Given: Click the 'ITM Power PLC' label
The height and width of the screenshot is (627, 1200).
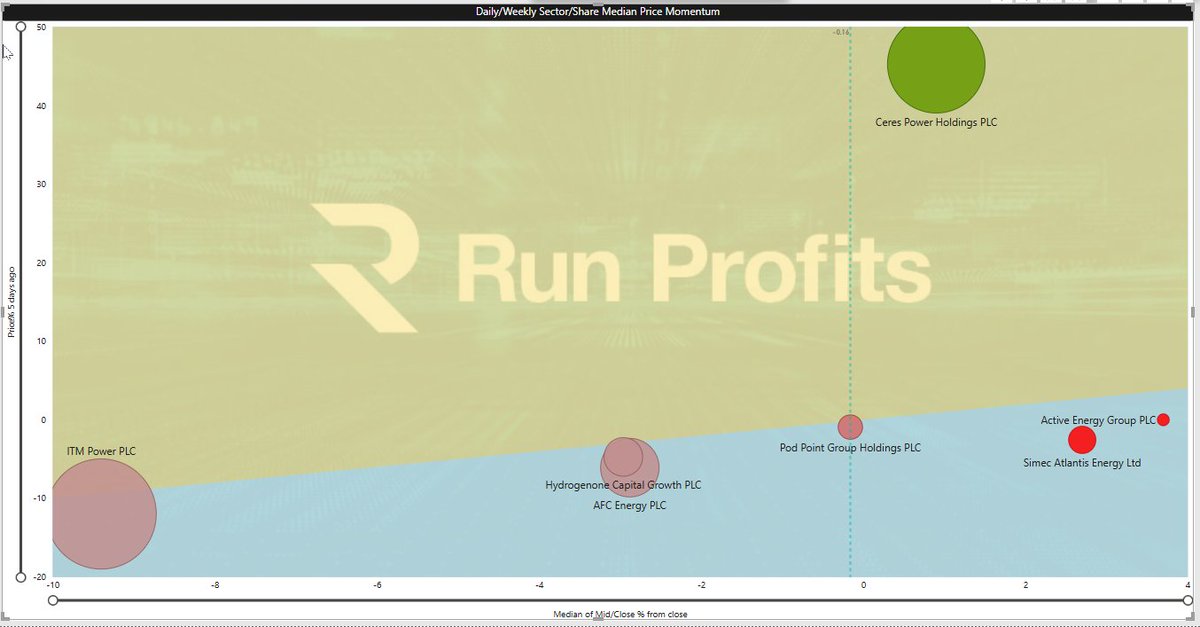Looking at the screenshot, I should click(x=101, y=452).
